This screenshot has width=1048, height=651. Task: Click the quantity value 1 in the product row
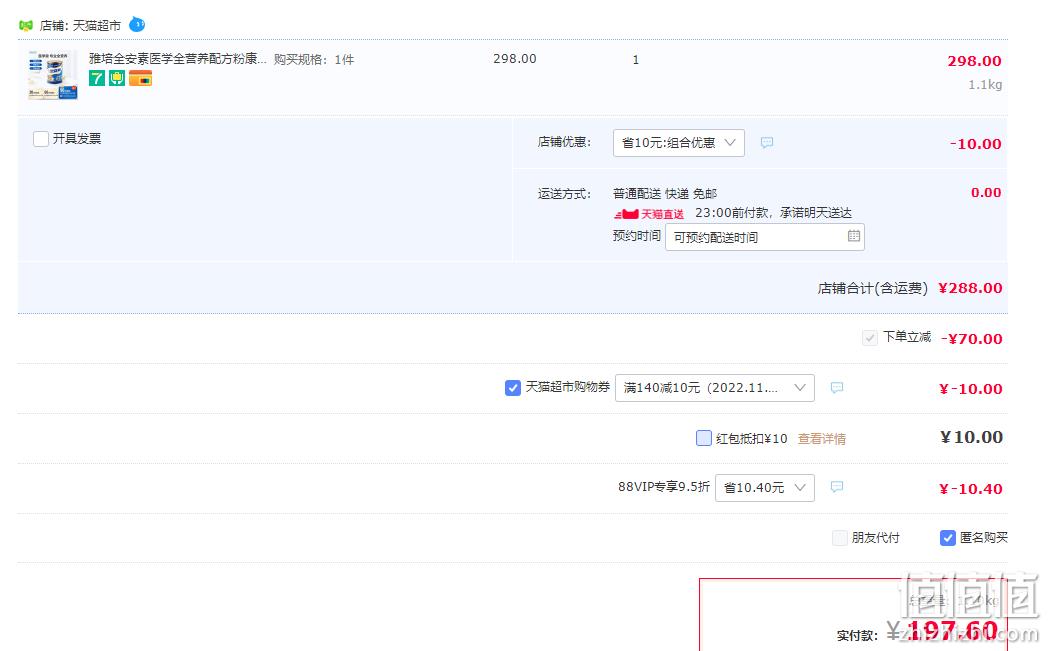tap(636, 59)
